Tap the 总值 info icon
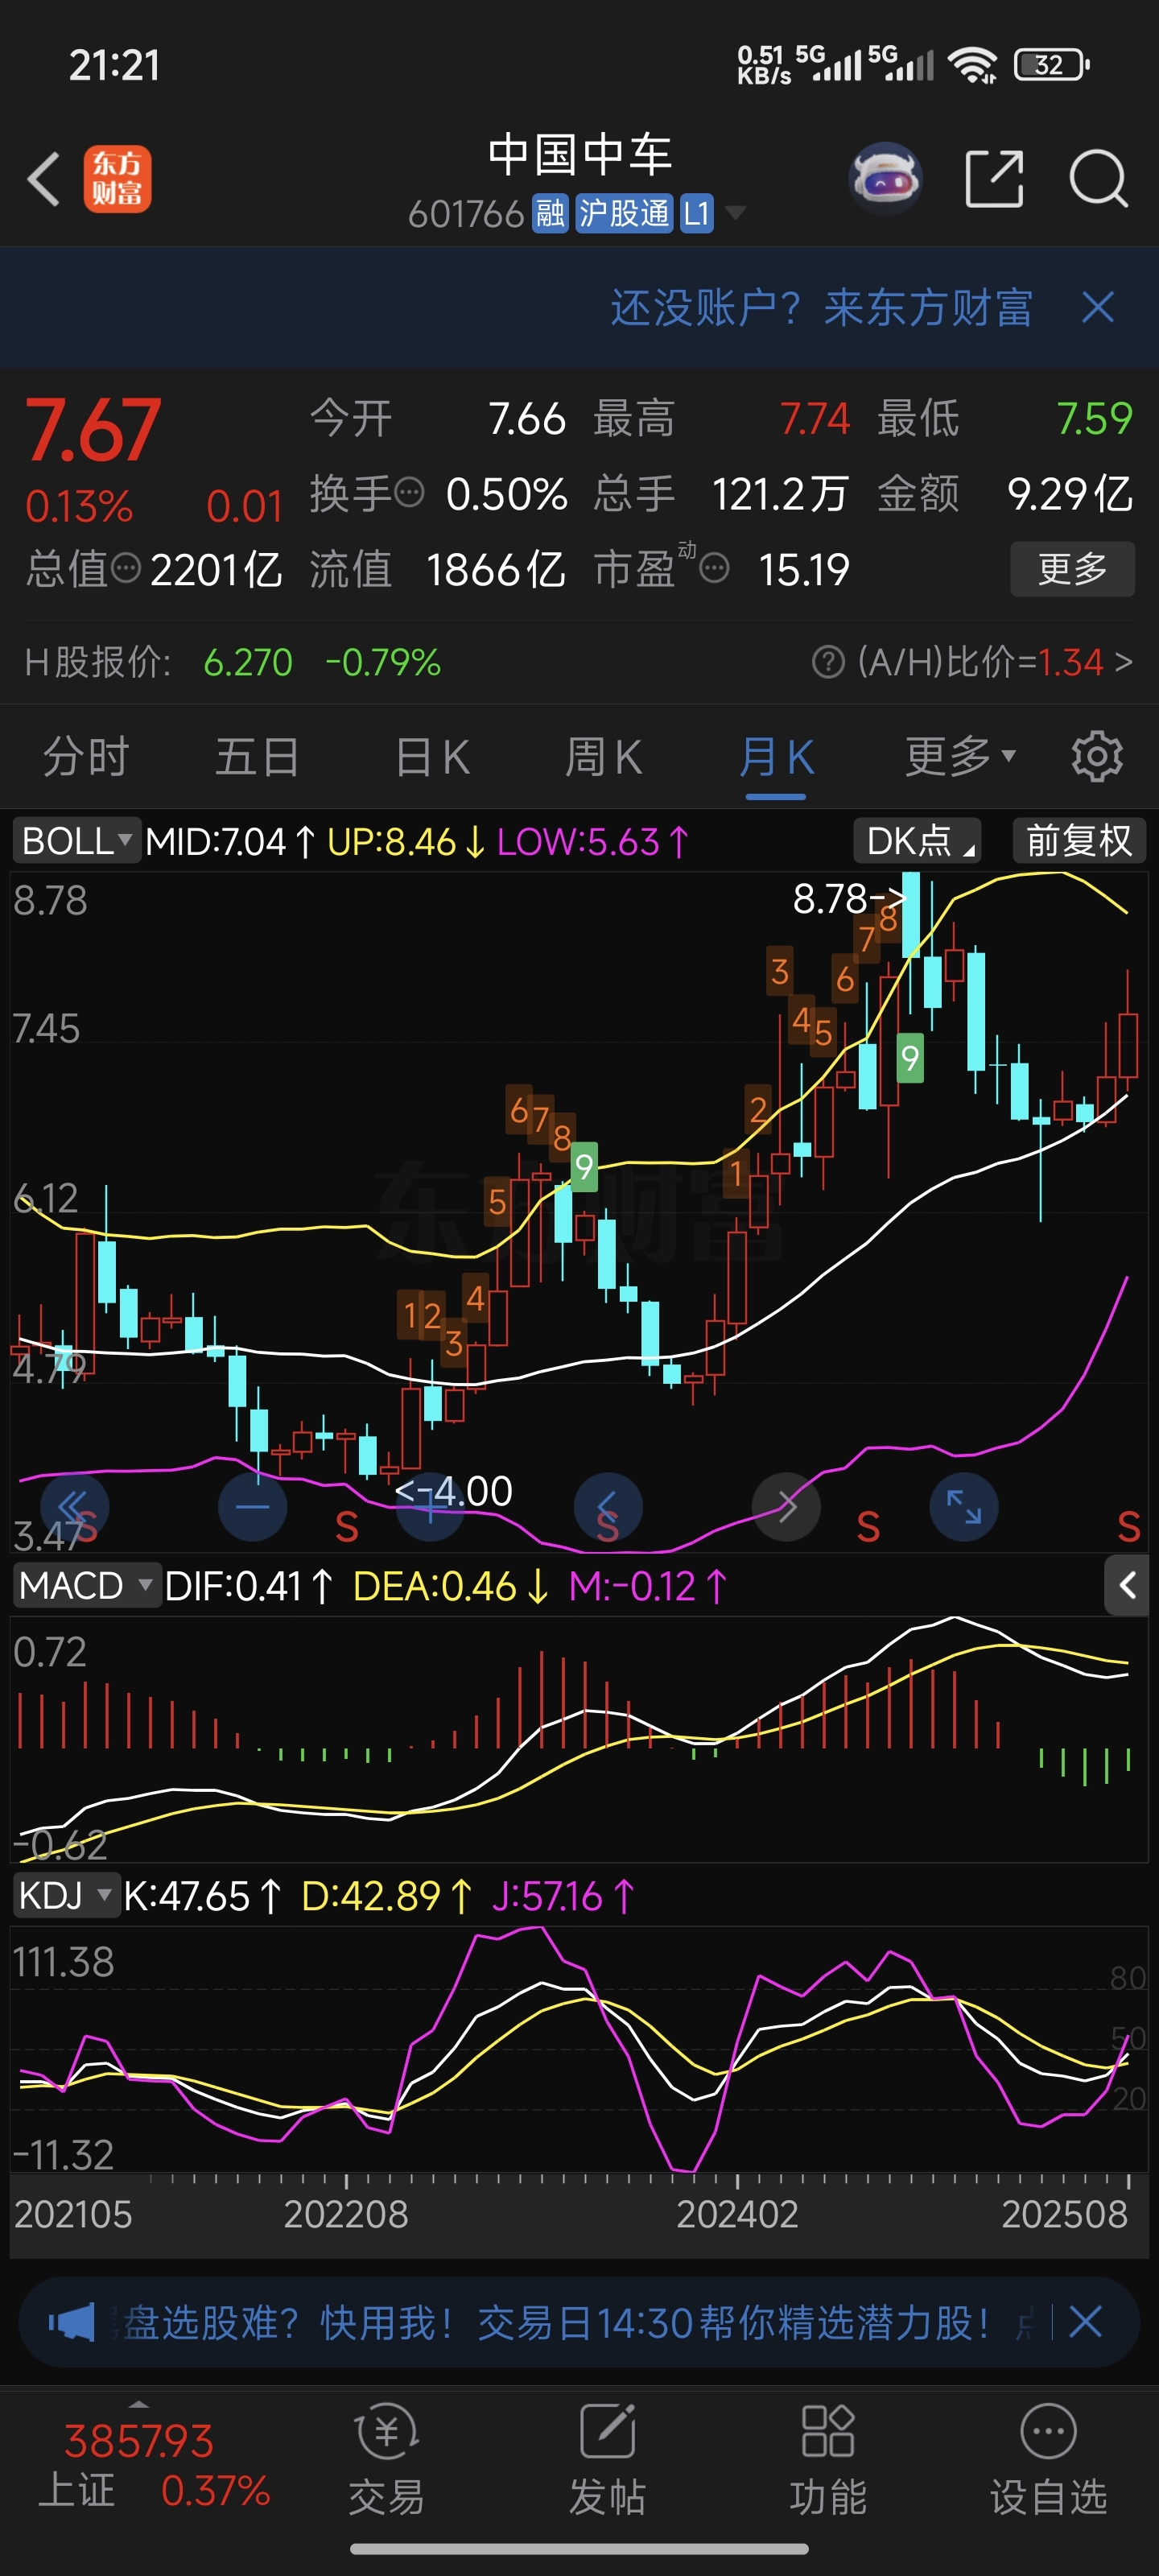 (x=126, y=568)
